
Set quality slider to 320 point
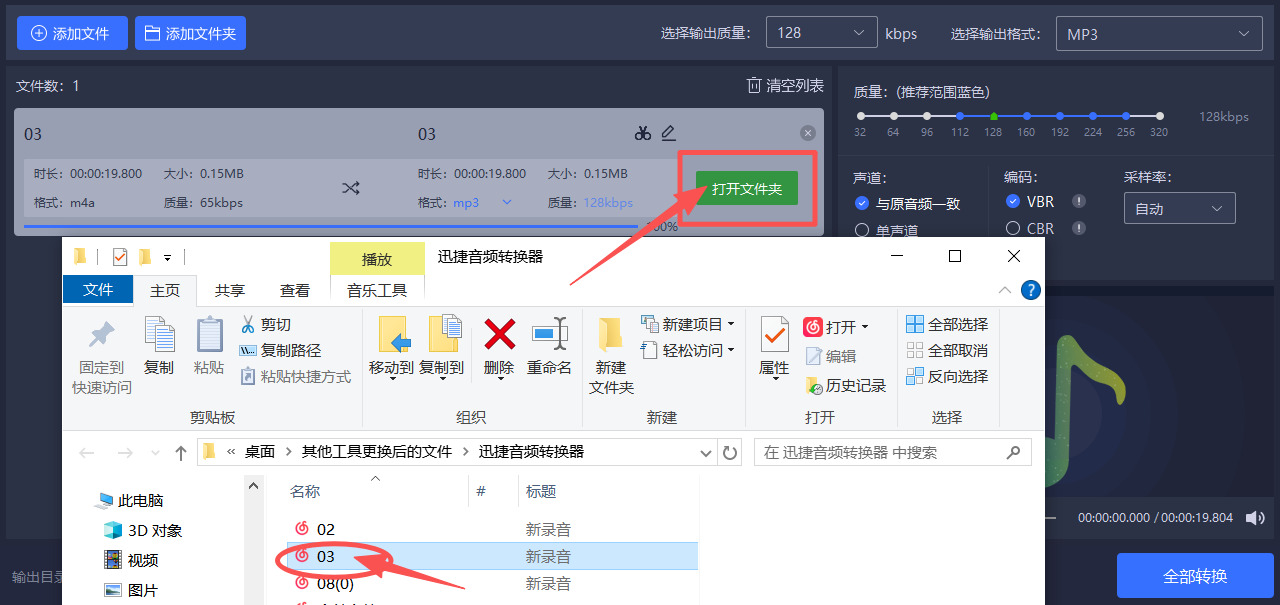1159,116
